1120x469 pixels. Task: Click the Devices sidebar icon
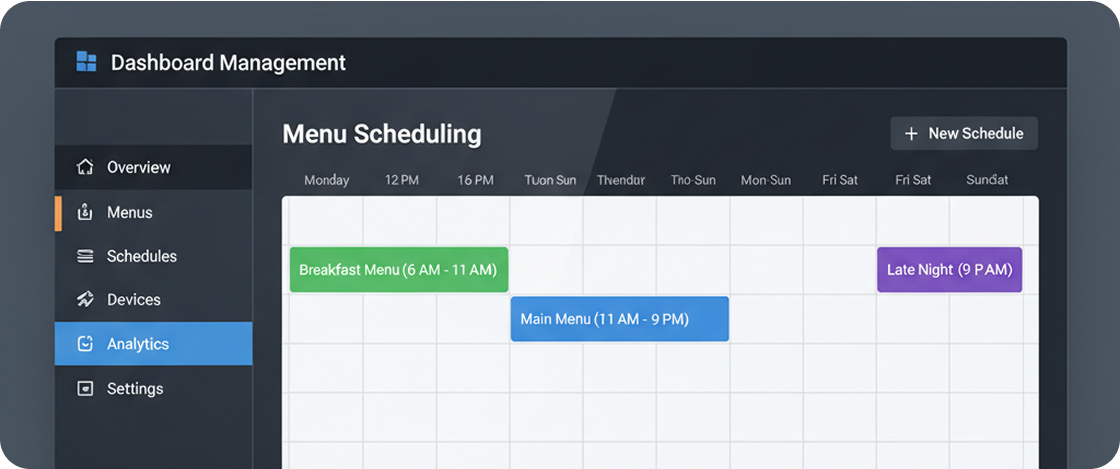click(85, 299)
